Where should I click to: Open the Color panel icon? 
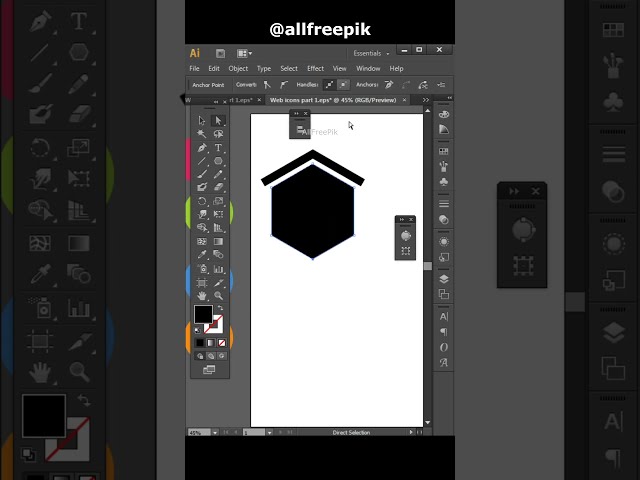pos(444,114)
